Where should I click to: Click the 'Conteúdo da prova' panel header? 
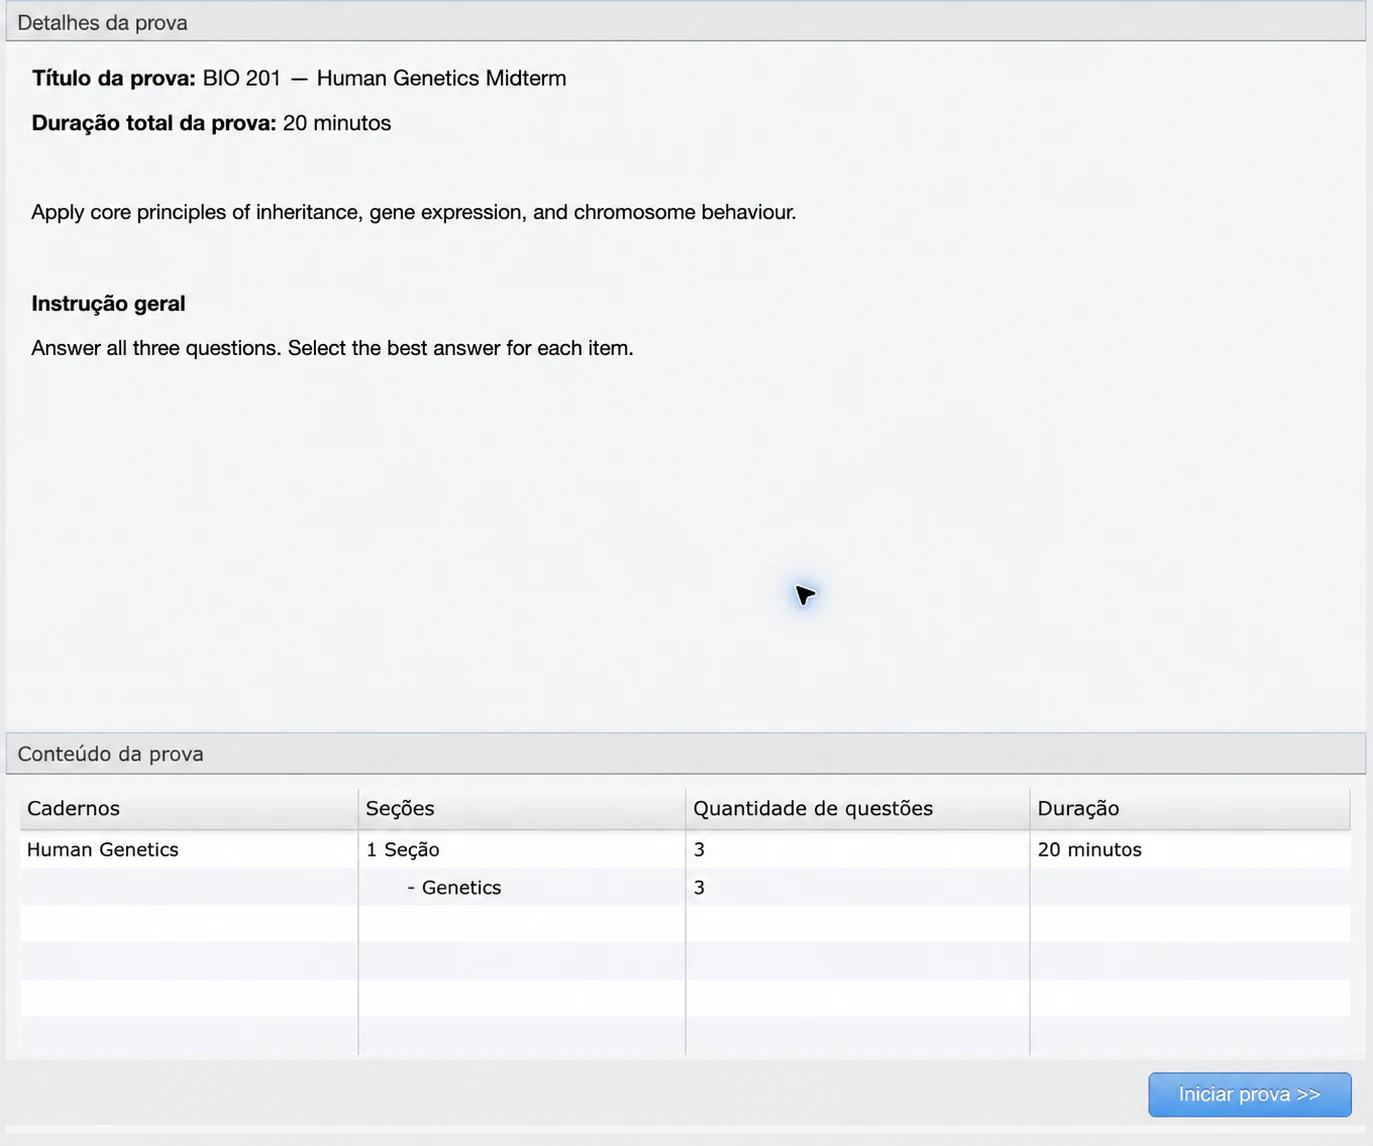pos(686,753)
